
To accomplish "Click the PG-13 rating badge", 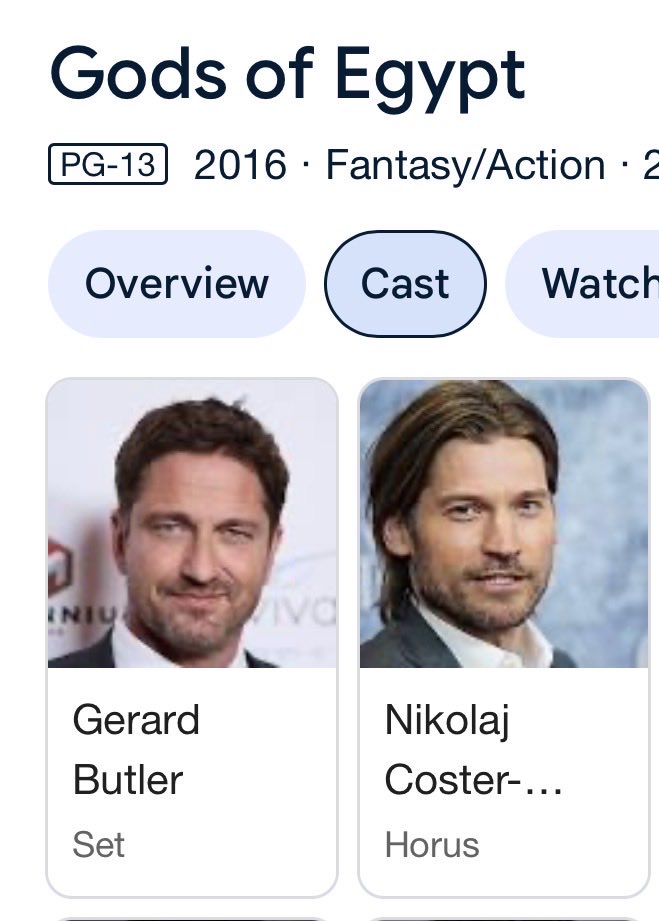I will (108, 164).
